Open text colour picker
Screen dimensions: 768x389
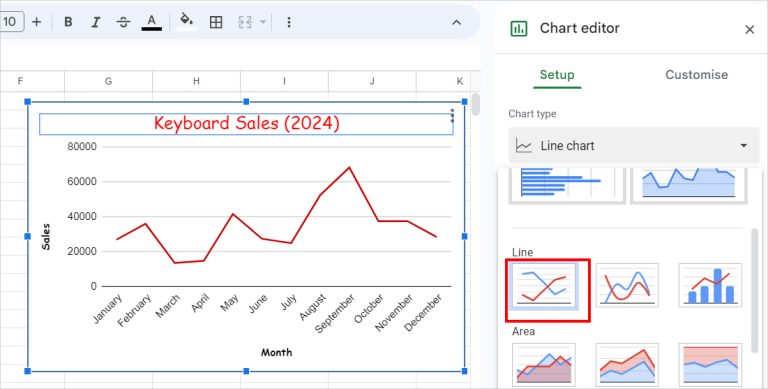151,22
